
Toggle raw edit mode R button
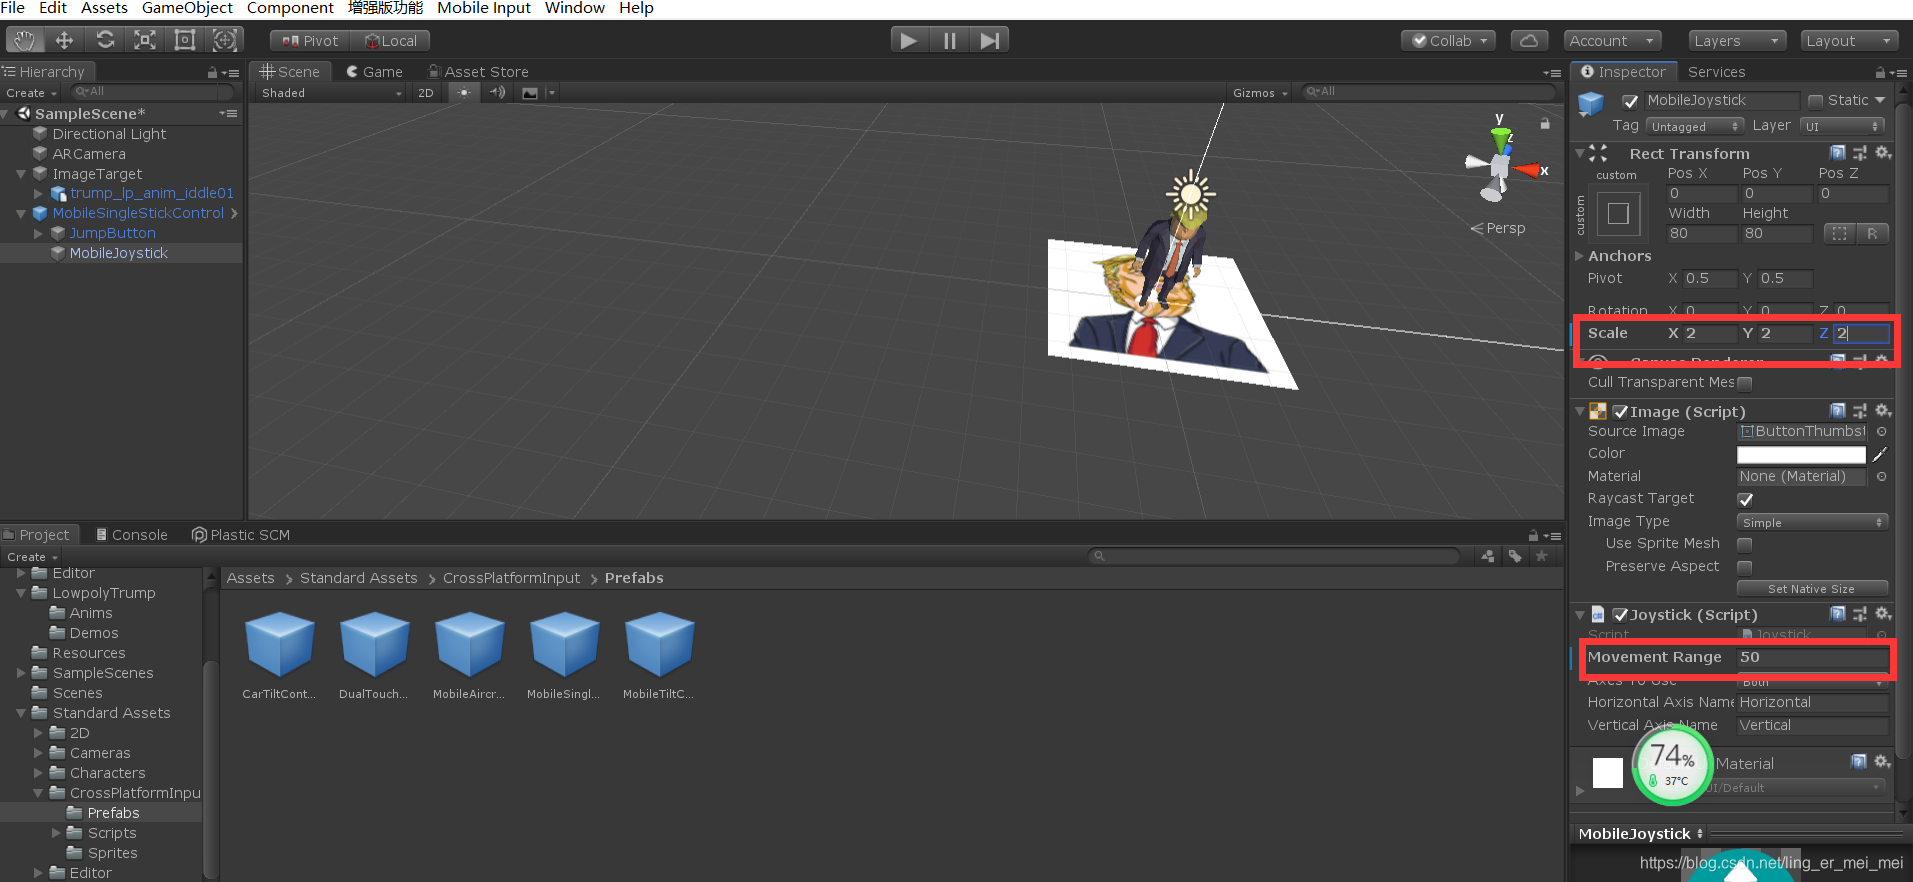[x=1872, y=233]
